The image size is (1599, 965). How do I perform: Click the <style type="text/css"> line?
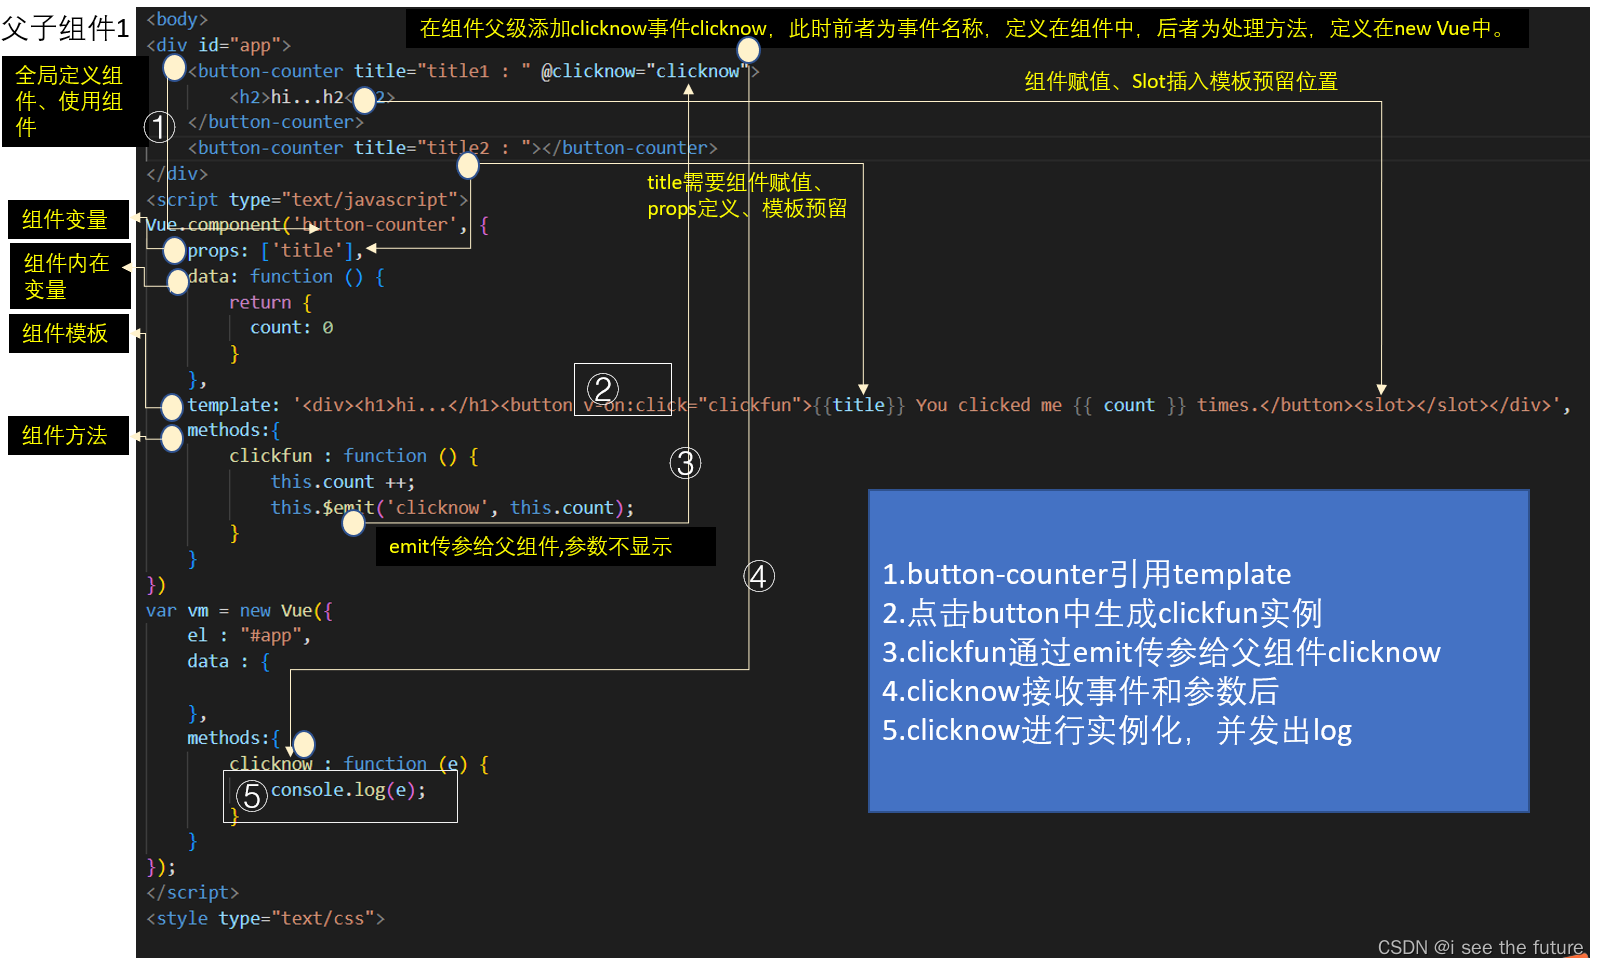pos(265,918)
